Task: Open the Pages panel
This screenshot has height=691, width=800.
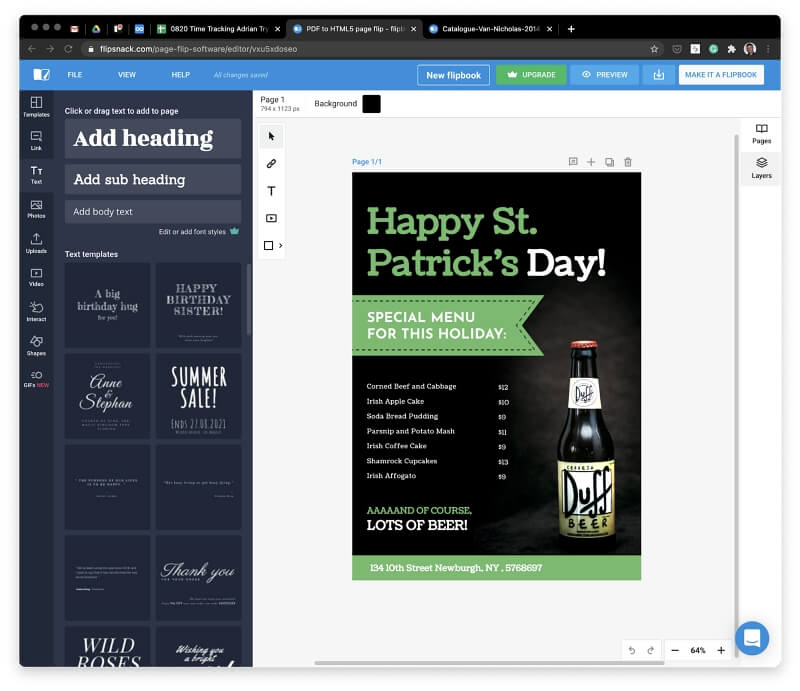Action: [x=761, y=134]
